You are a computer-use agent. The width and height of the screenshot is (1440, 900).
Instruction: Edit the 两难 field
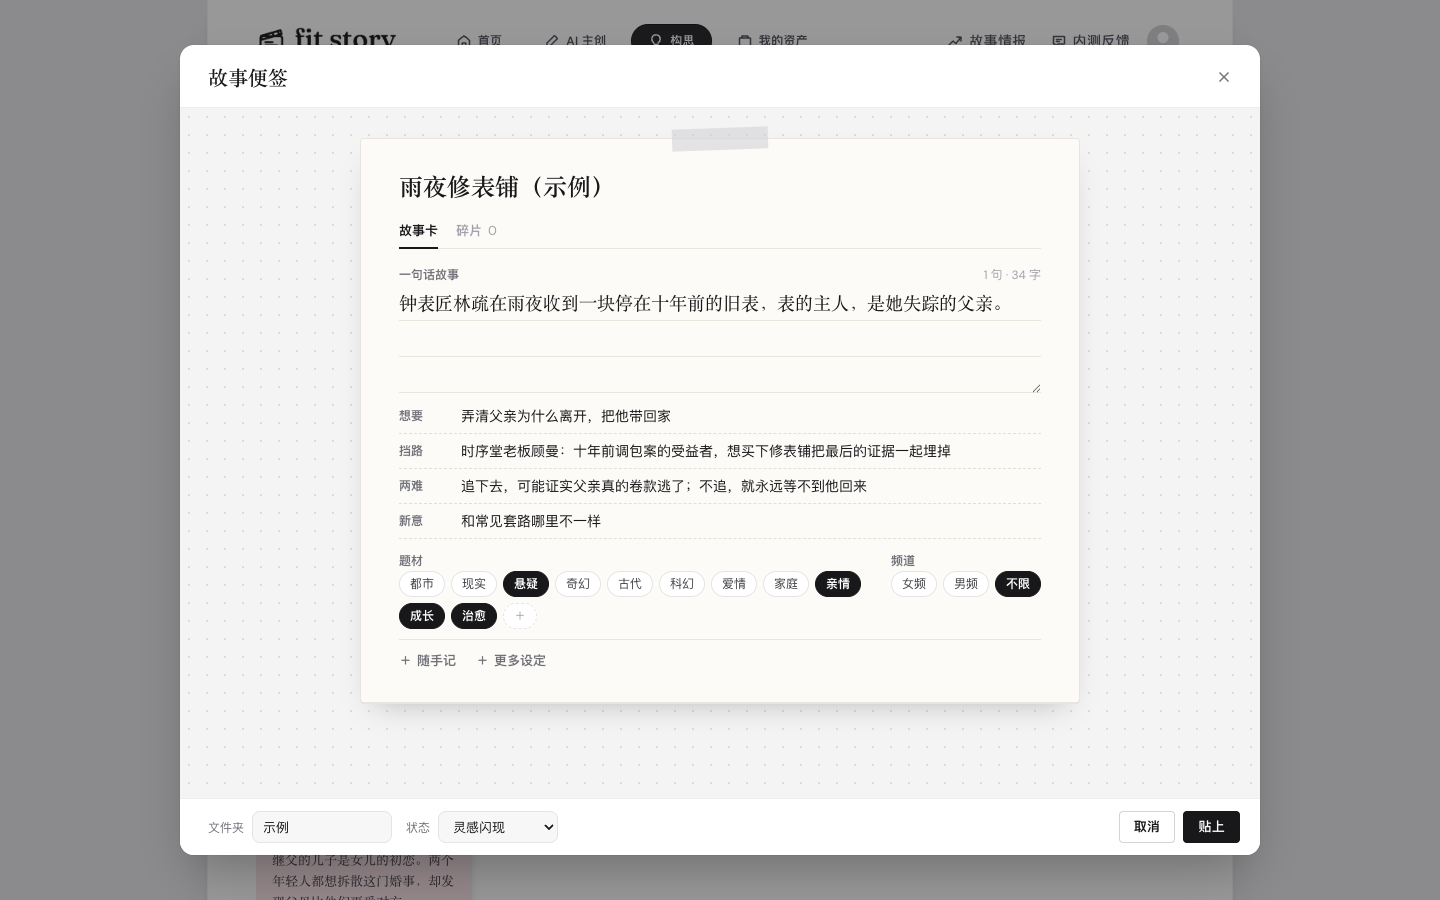click(750, 486)
